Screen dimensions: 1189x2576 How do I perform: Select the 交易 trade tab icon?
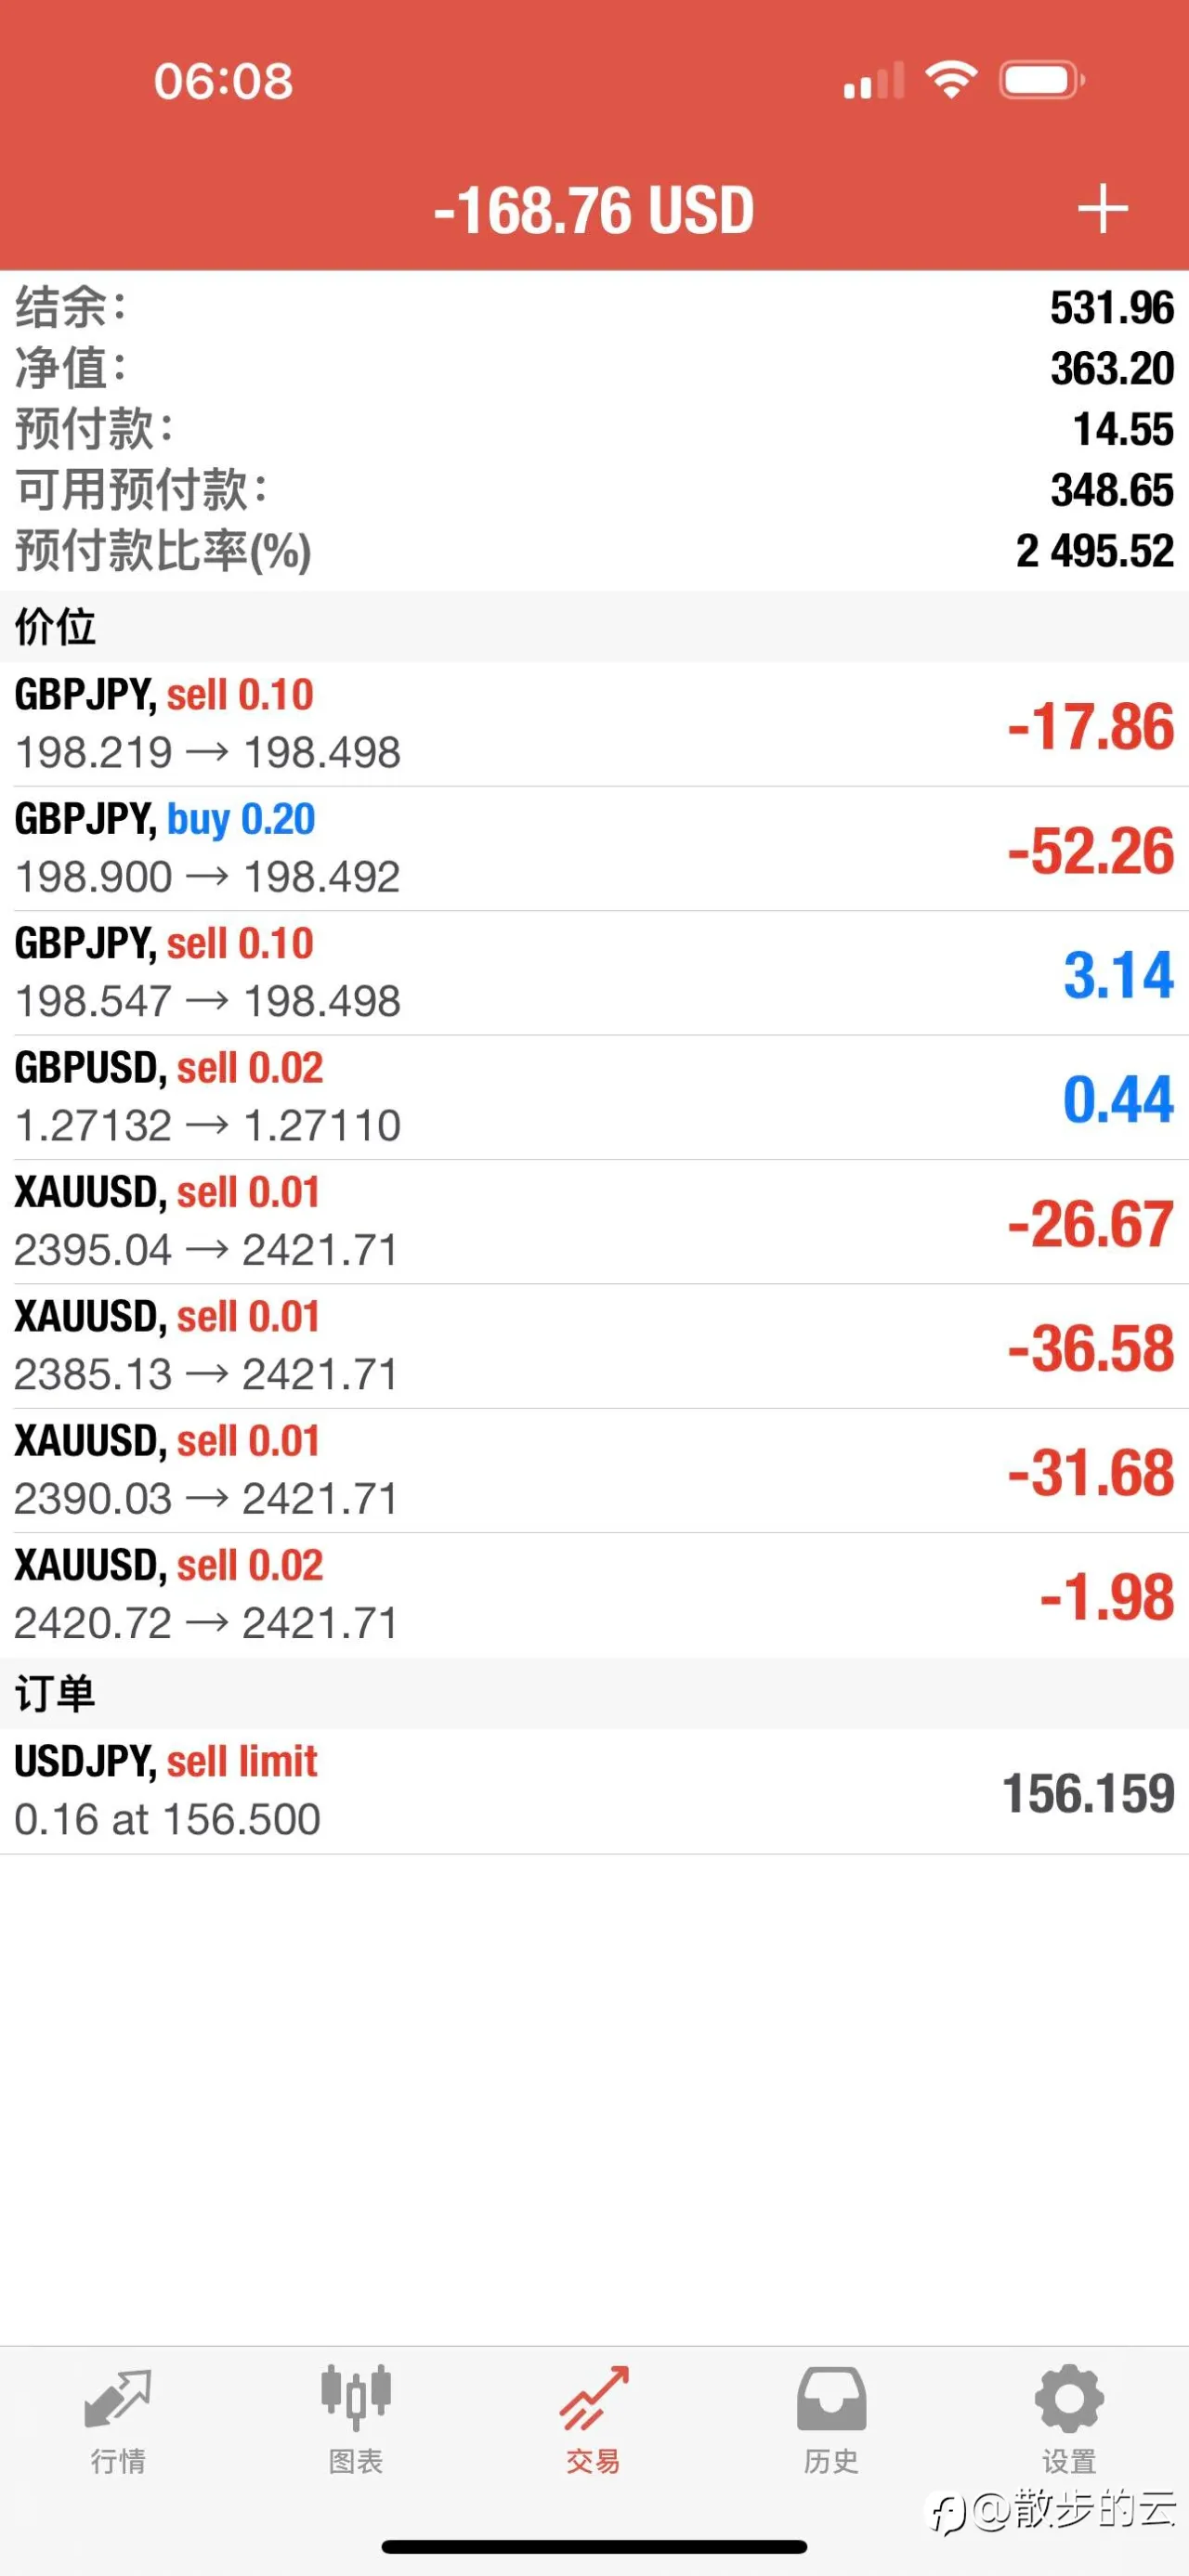[x=594, y=2398]
